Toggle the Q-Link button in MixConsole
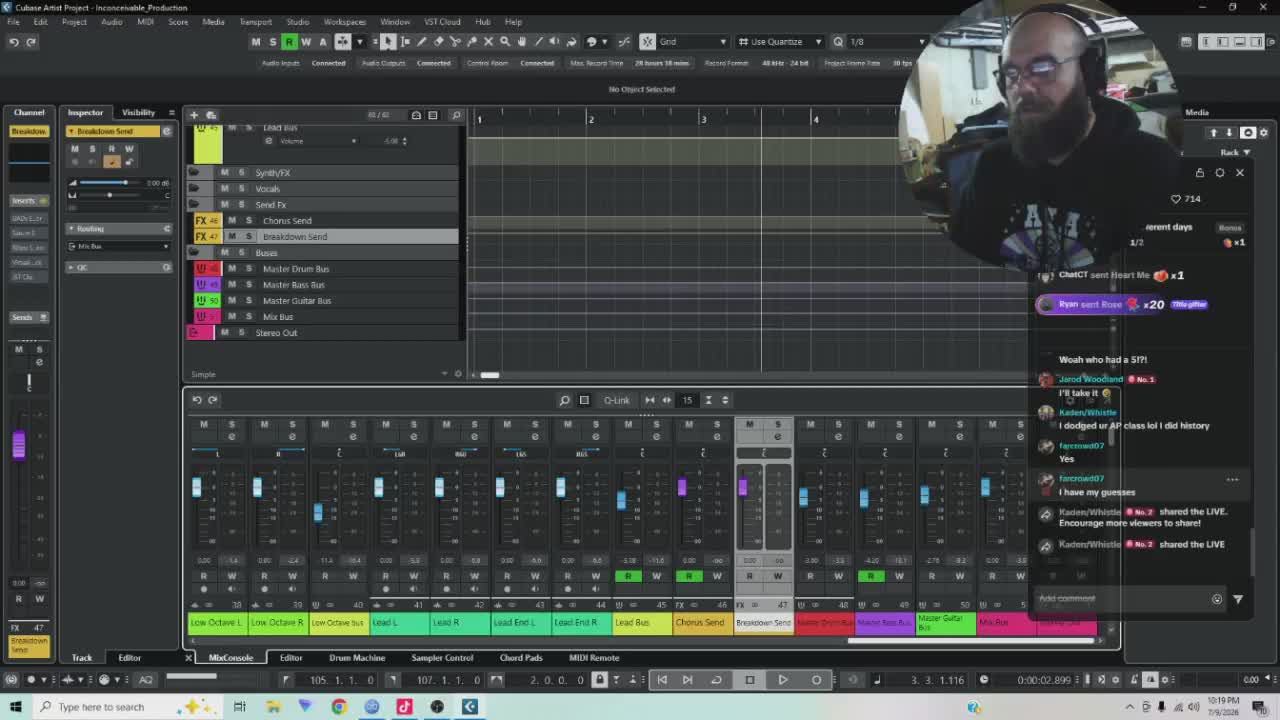Screen dimensions: 1280x720 coord(617,400)
